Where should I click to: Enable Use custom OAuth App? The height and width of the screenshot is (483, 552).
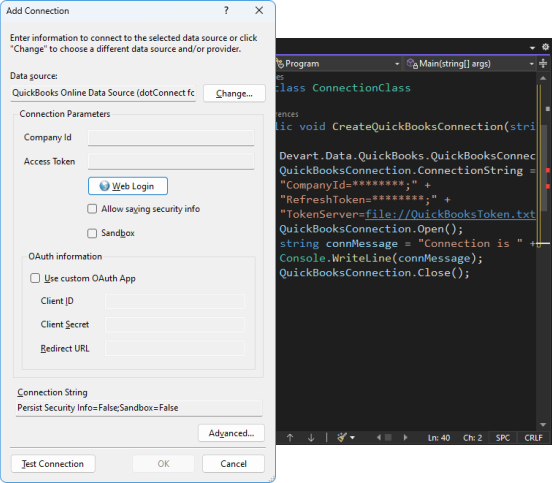(35, 278)
